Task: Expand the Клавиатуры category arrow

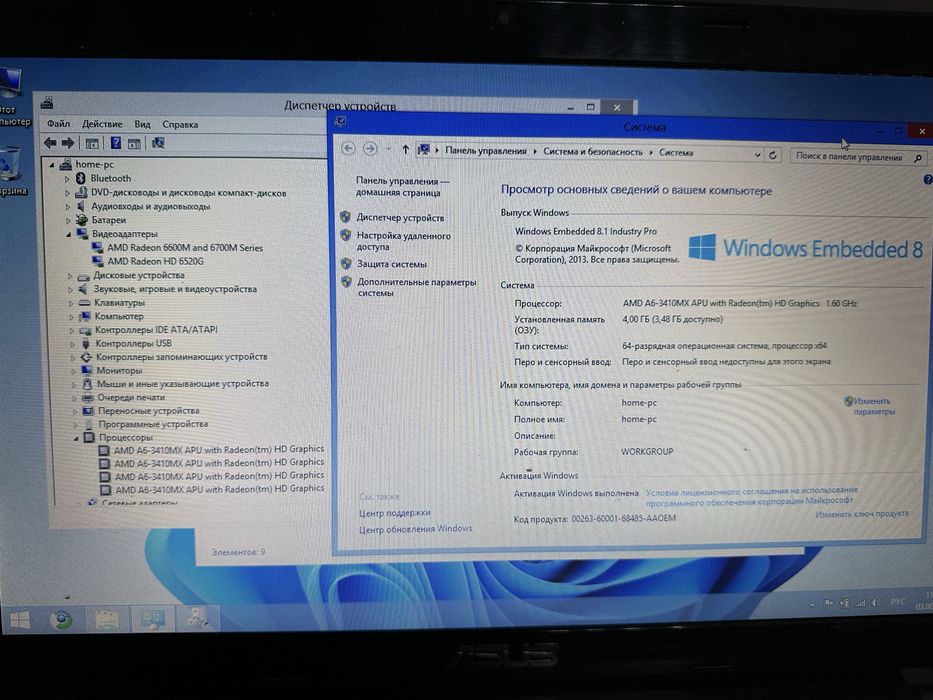Action: (71, 303)
